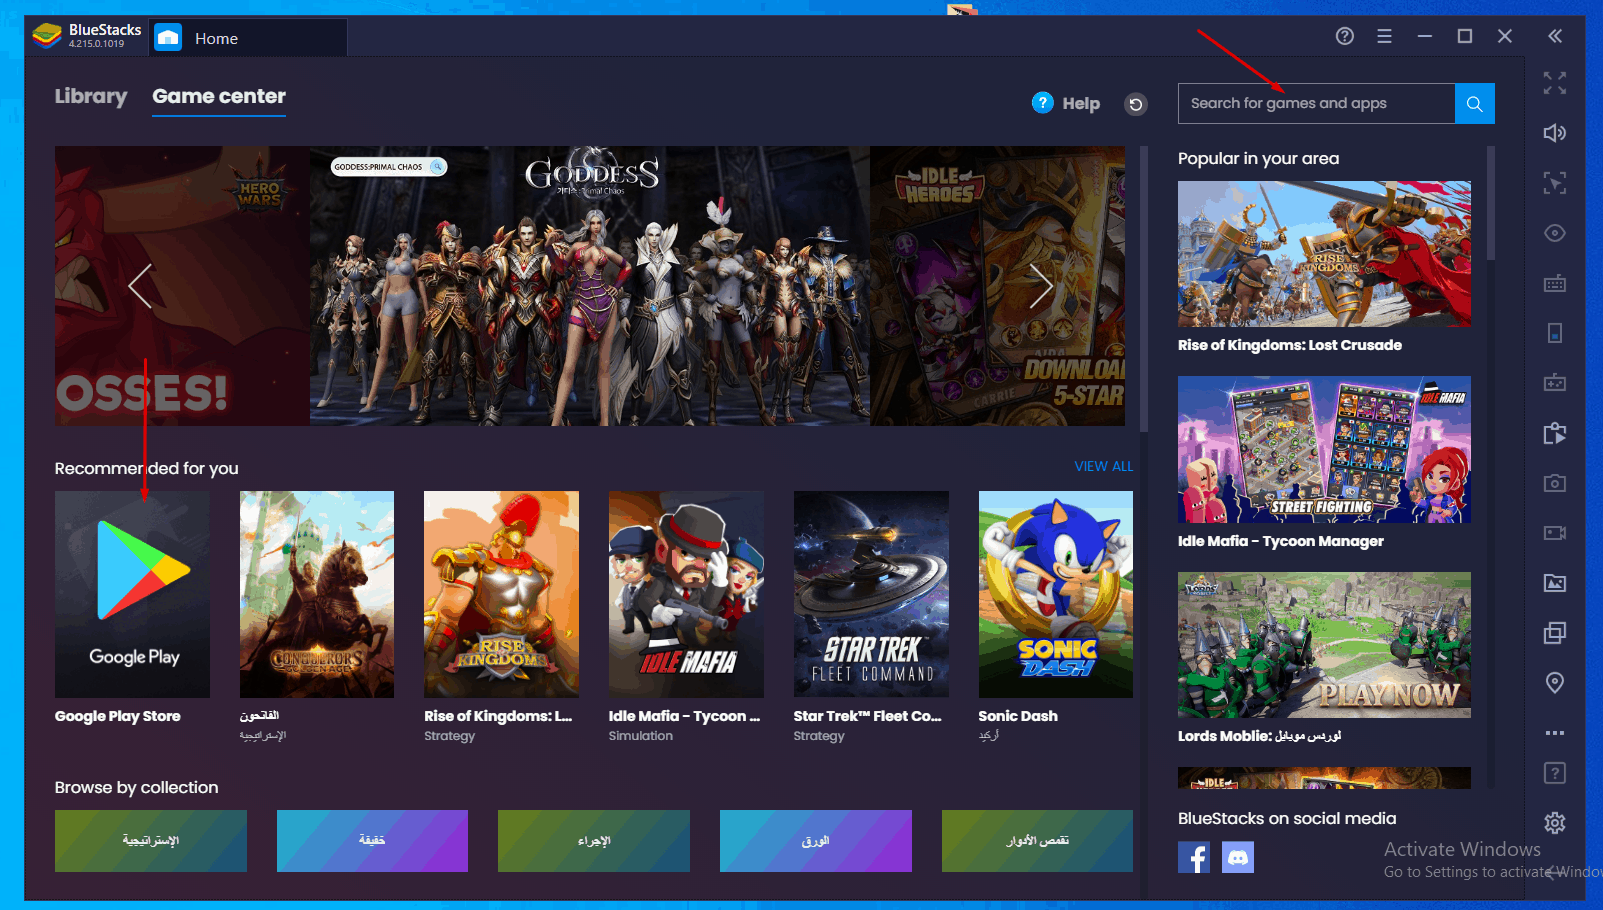The width and height of the screenshot is (1603, 910).
Task: Open Idle Mafia popular area banner
Action: point(1324,449)
